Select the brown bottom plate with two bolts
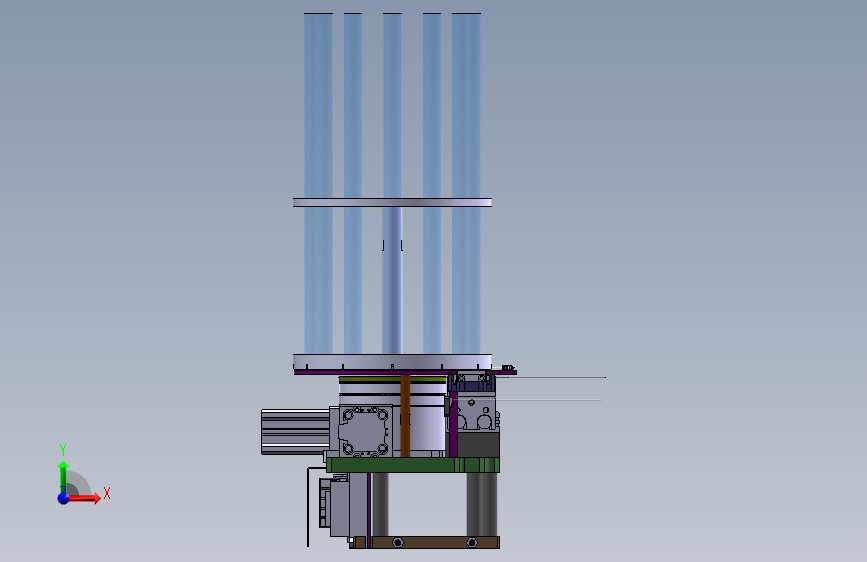The height and width of the screenshot is (562, 867). pyautogui.click(x=425, y=542)
